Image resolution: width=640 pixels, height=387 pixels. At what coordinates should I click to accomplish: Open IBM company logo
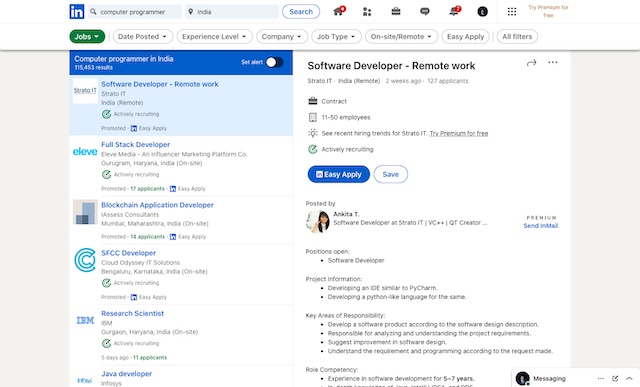(85, 320)
